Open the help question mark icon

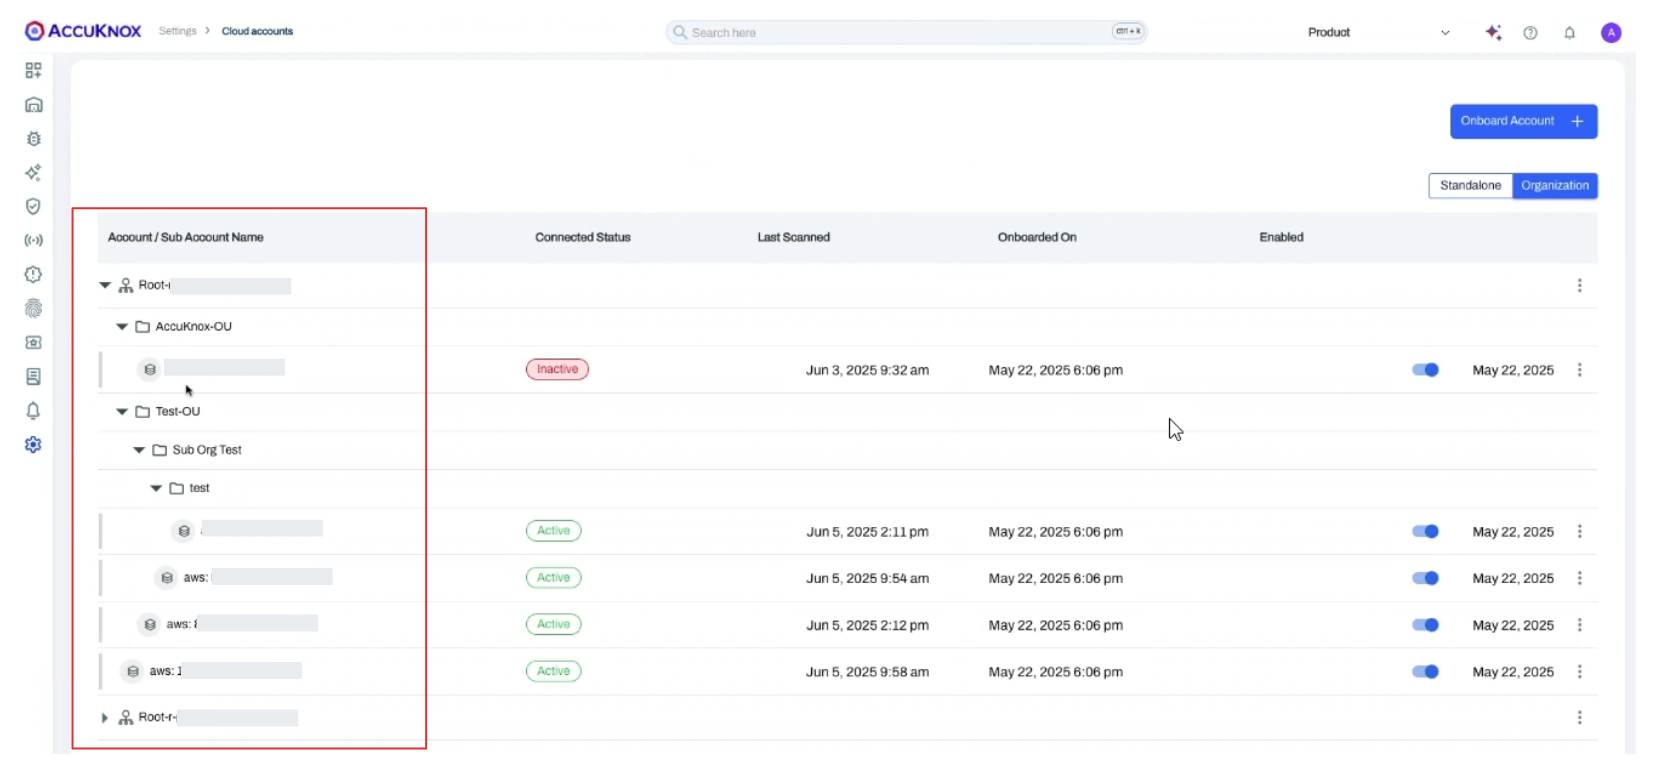point(1530,32)
